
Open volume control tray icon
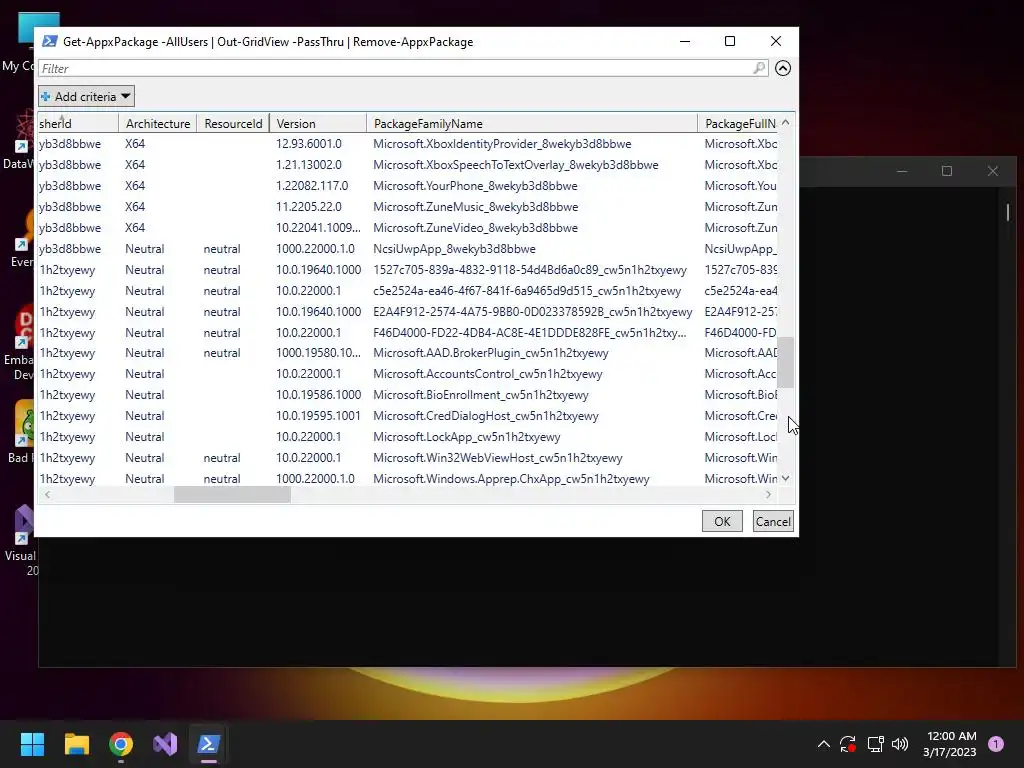(x=900, y=744)
